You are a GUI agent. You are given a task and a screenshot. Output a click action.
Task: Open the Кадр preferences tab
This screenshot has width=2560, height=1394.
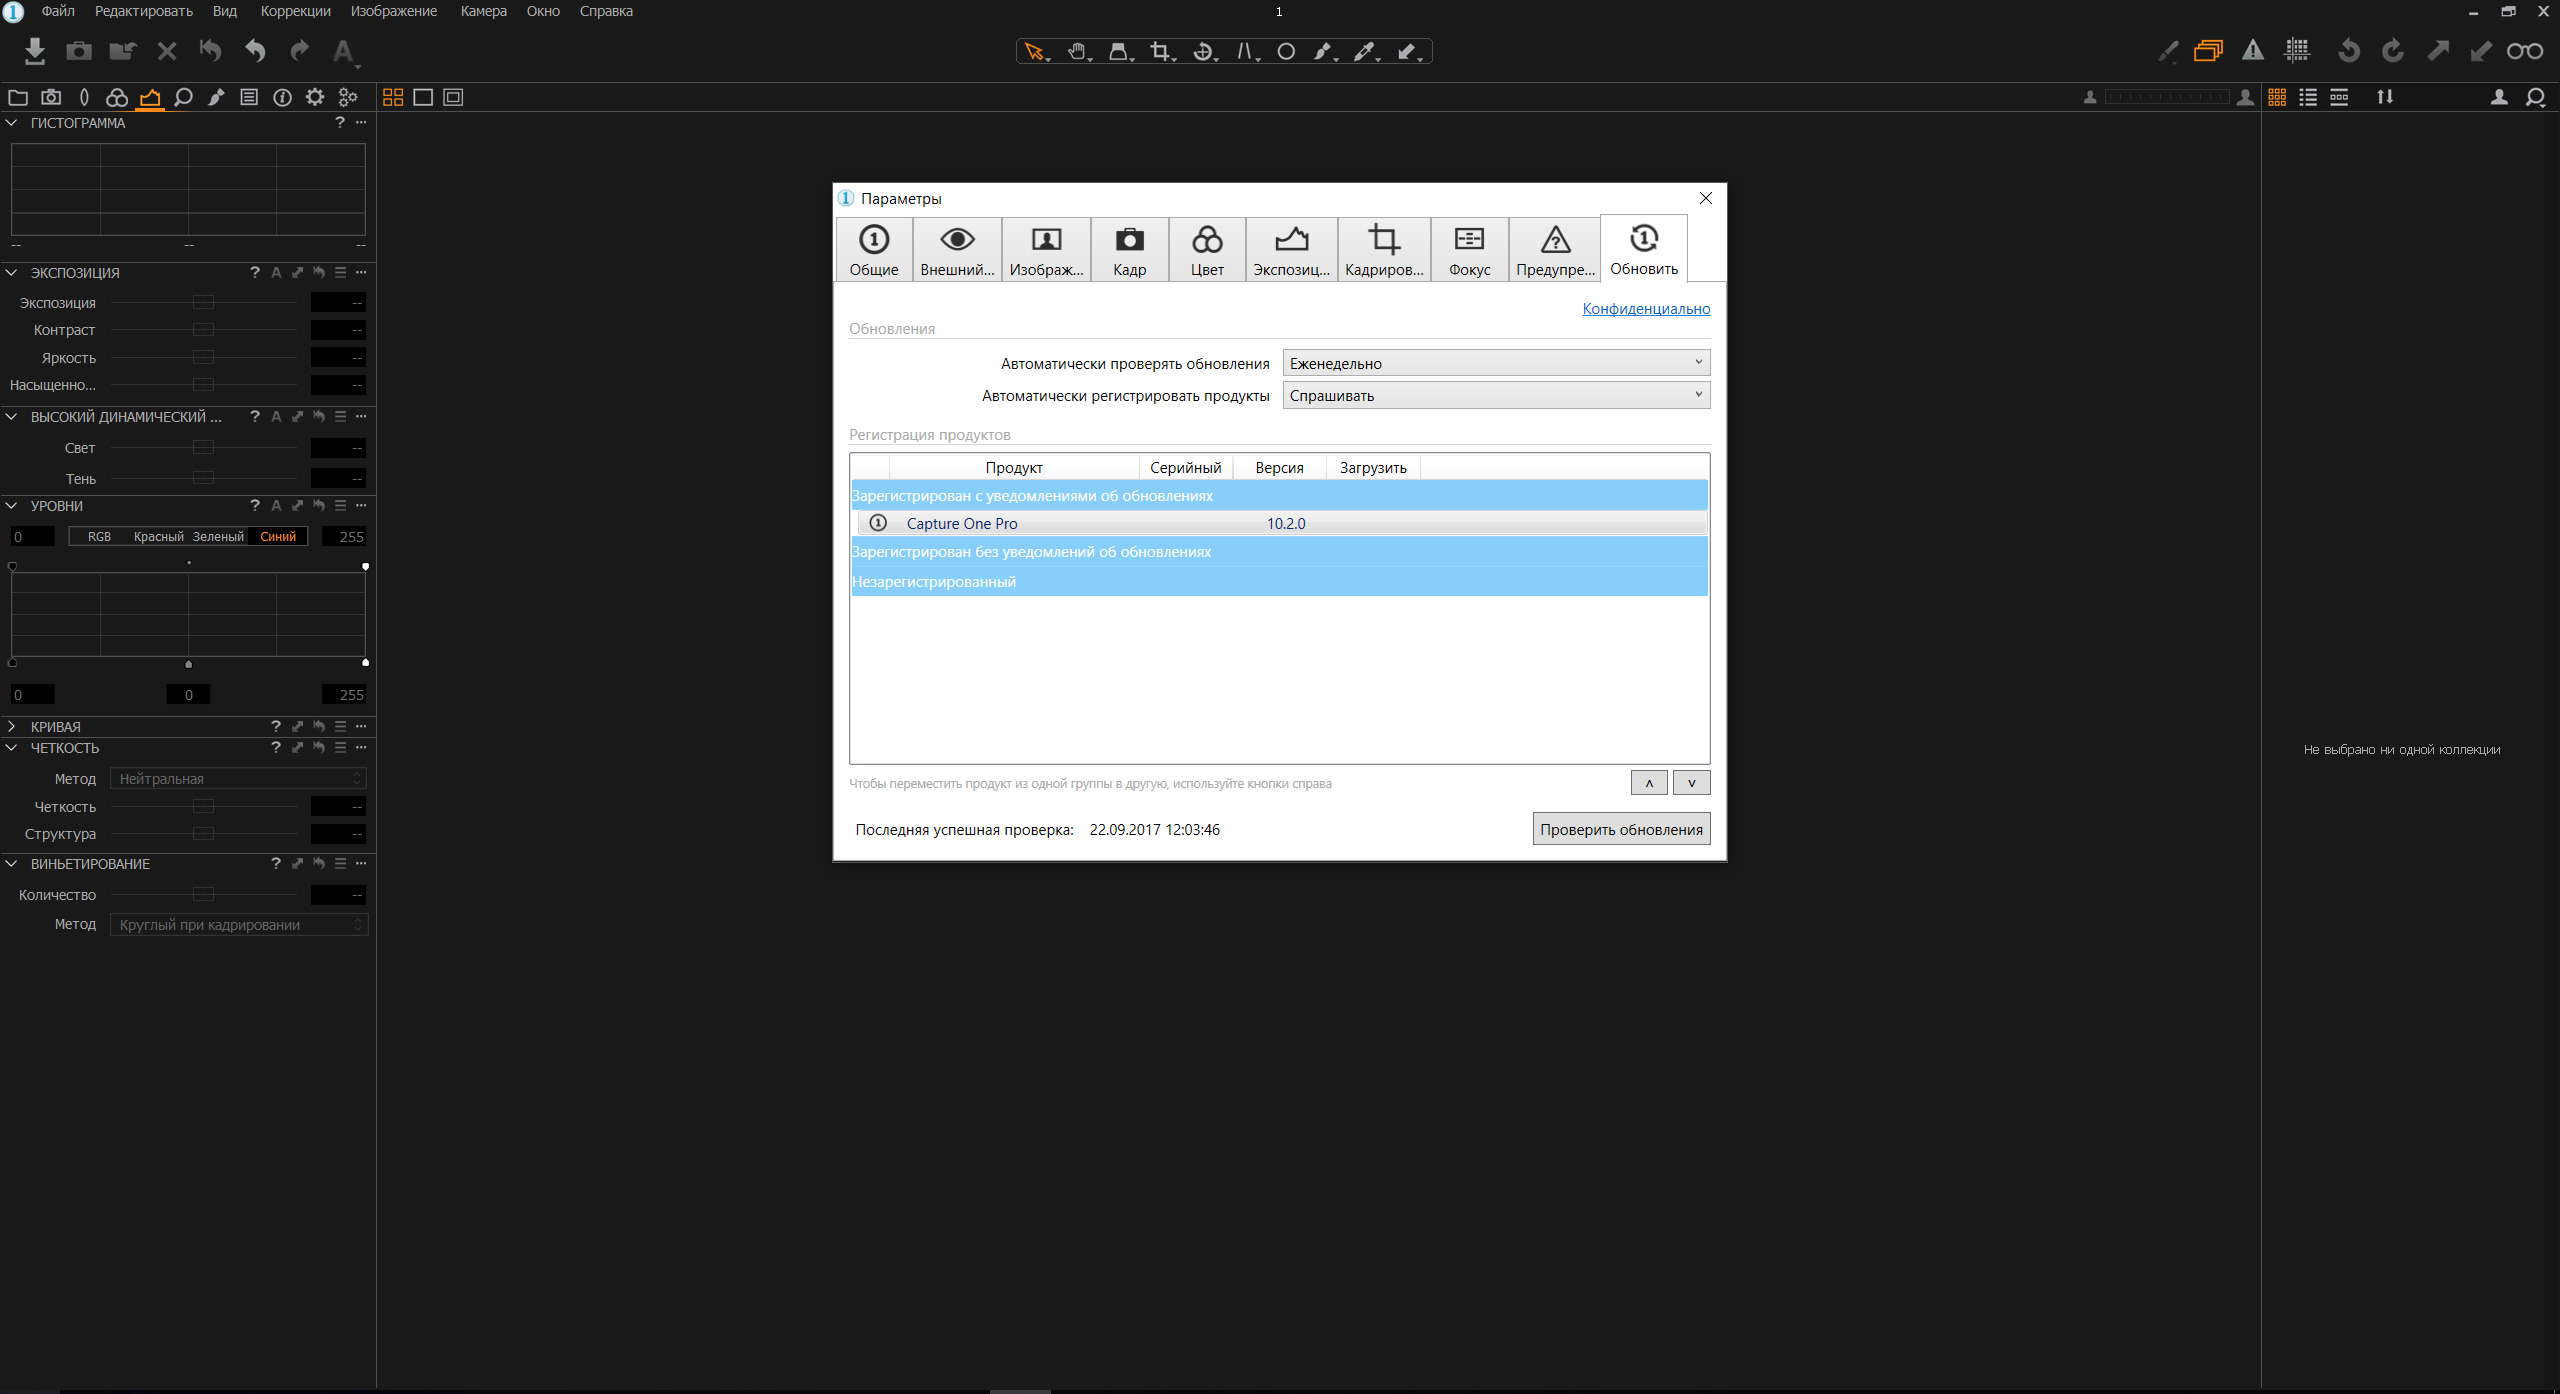[x=1129, y=250]
